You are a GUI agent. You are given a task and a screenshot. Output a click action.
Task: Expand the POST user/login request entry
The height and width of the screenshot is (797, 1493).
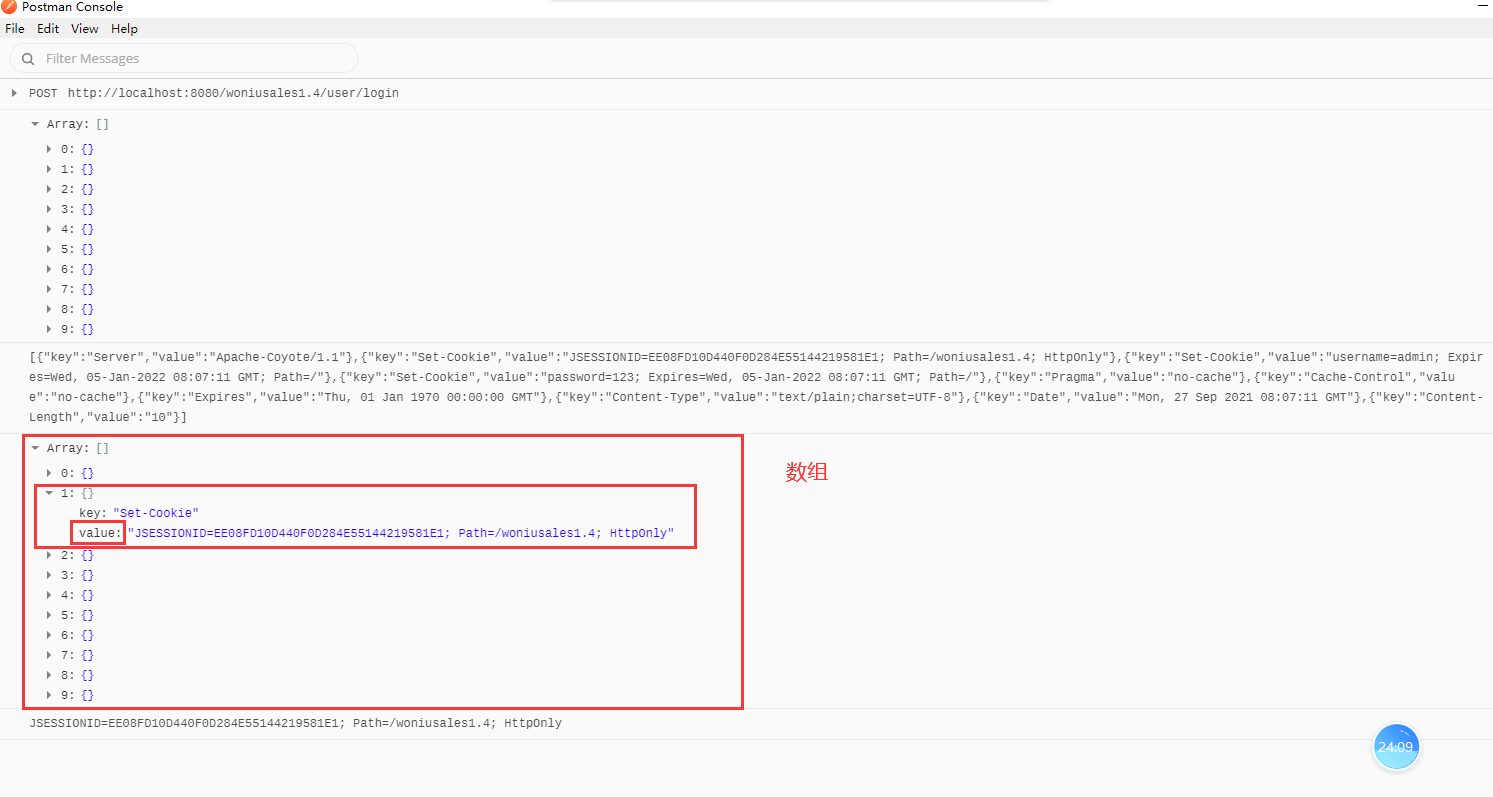[x=14, y=93]
